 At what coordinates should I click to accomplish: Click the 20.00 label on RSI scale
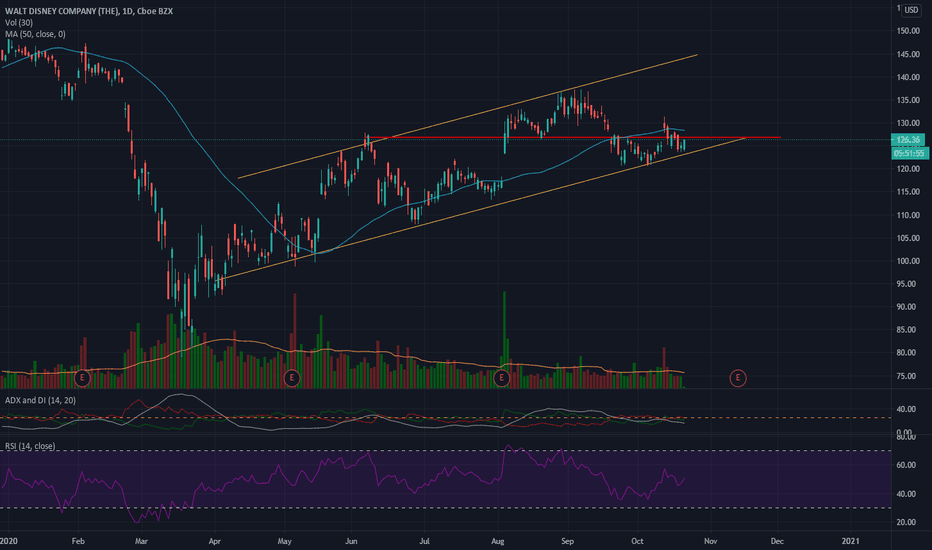pos(906,522)
